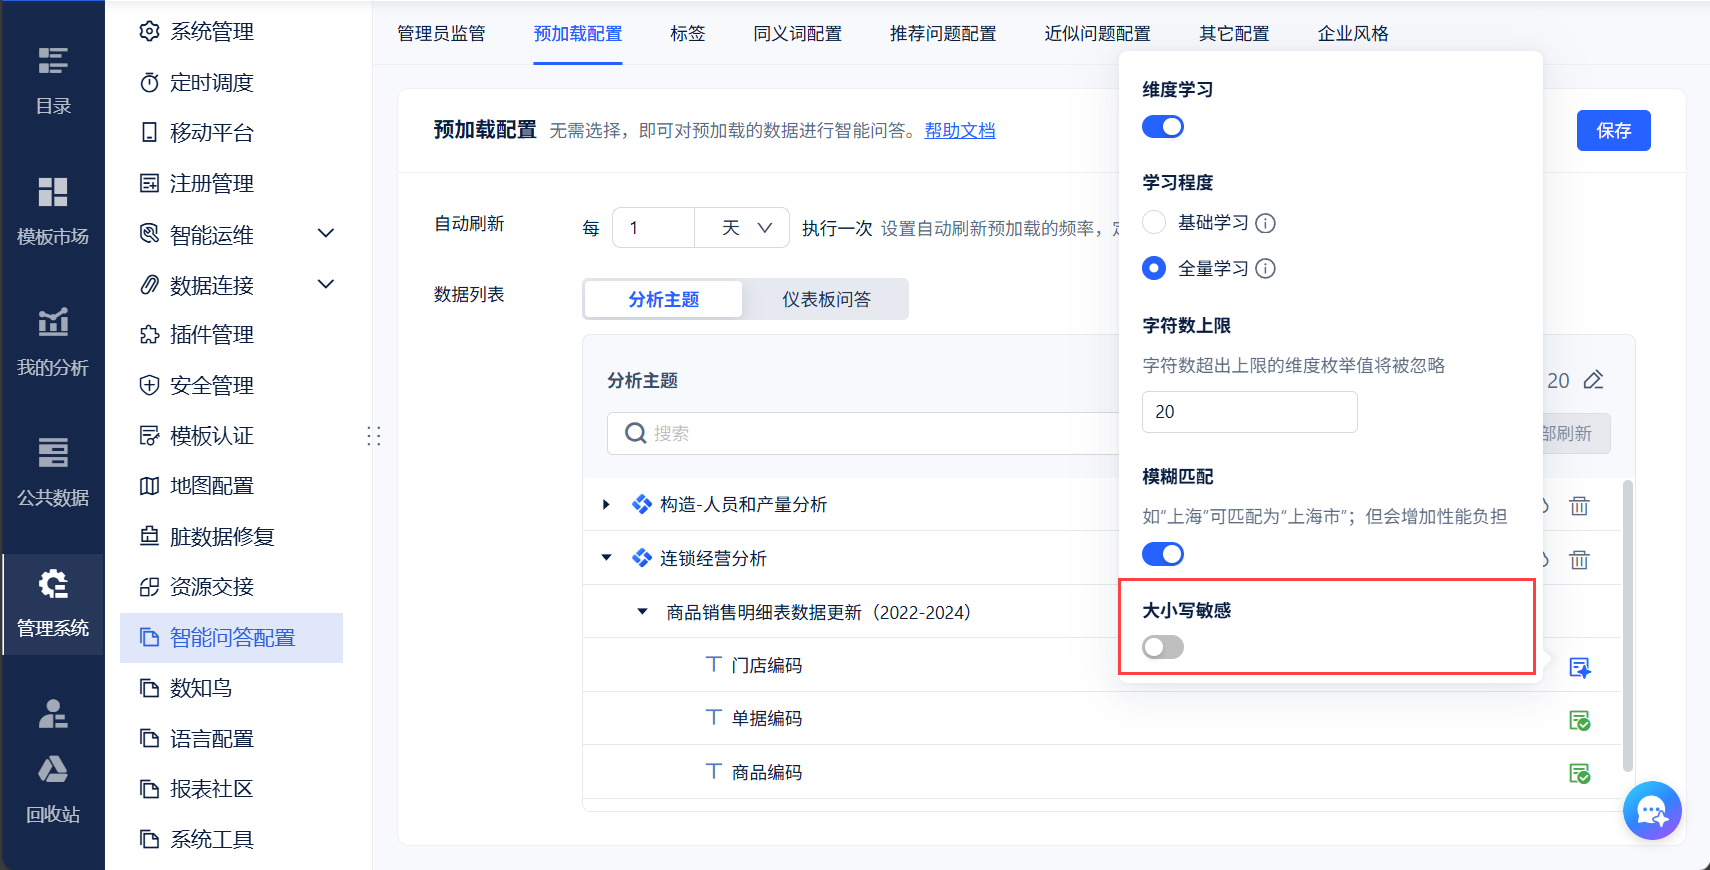Click the 字符数上限 input field
The height and width of the screenshot is (870, 1710).
click(1249, 412)
